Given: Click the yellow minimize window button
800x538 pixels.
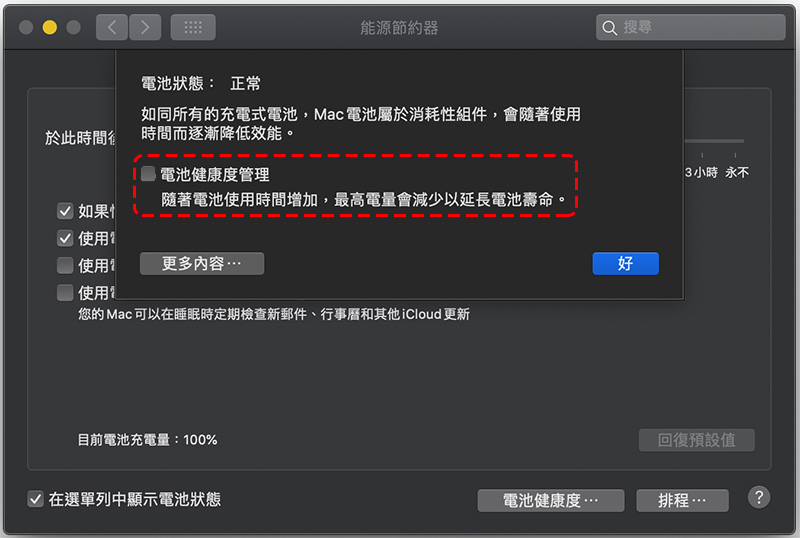Looking at the screenshot, I should point(49,27).
